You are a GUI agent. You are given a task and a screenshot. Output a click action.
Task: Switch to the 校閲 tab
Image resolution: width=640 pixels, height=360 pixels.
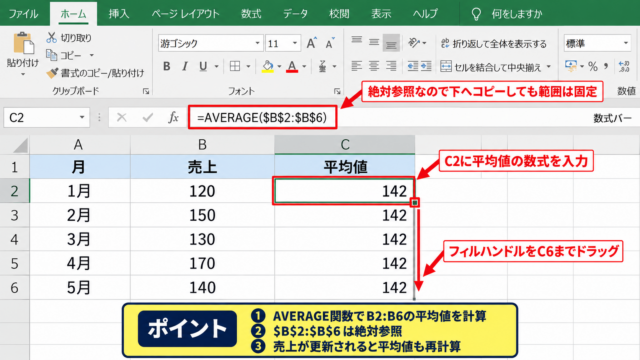(339, 13)
